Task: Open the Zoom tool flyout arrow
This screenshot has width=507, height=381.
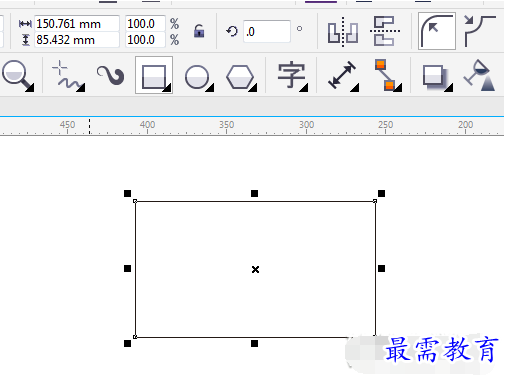Action: [30, 88]
